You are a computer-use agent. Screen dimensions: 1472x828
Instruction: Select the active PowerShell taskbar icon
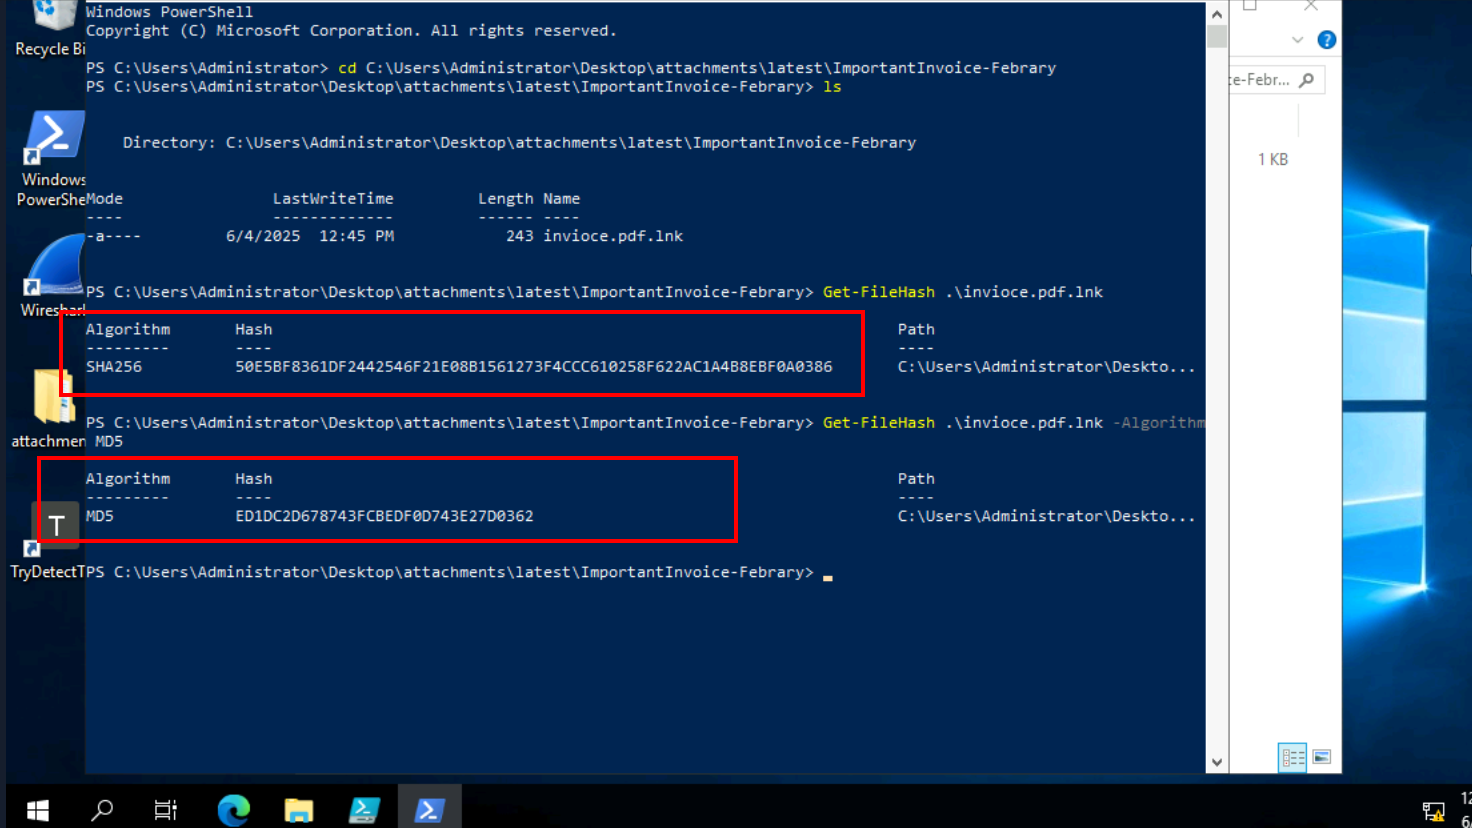(429, 808)
